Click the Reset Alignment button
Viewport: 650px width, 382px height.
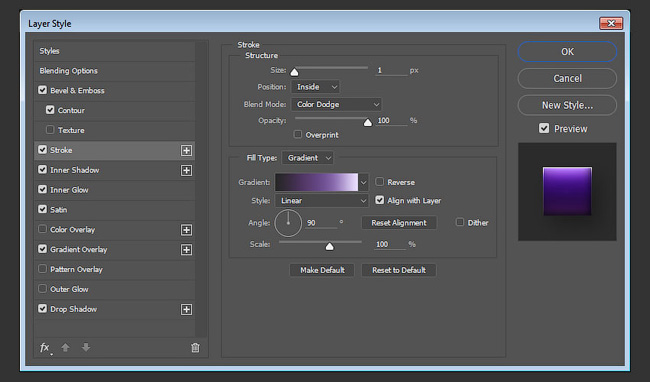click(x=399, y=223)
